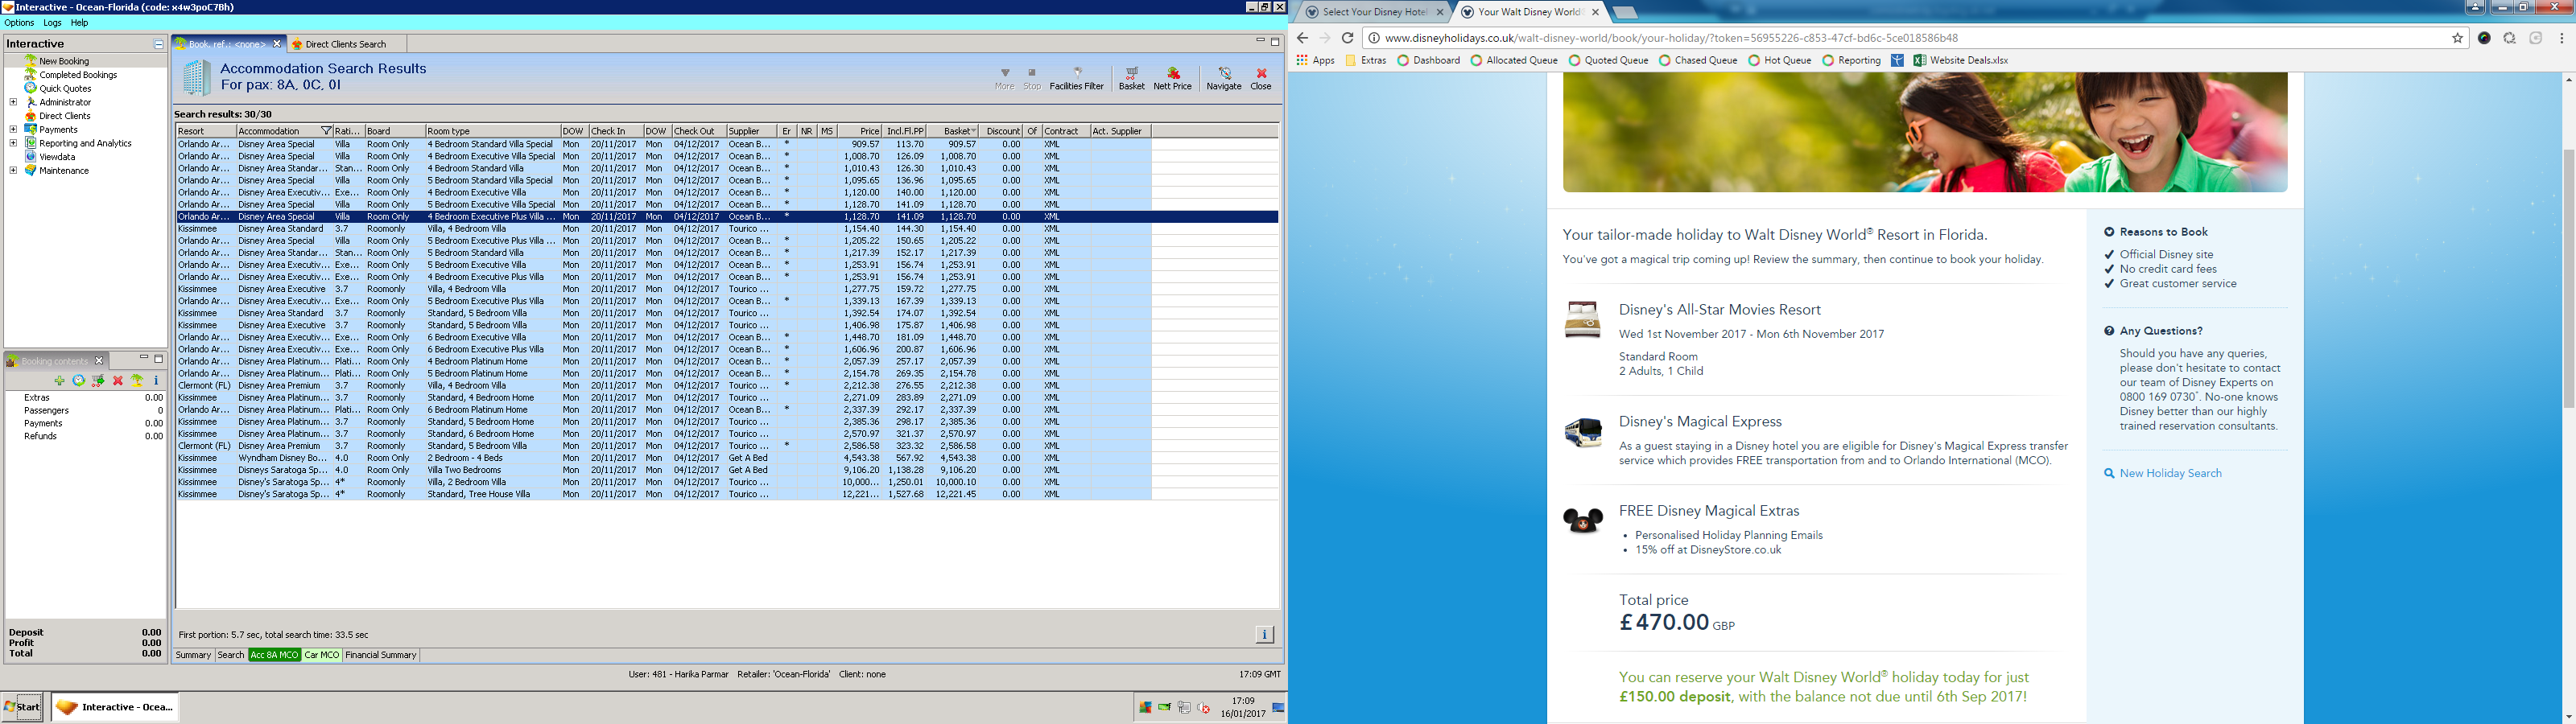Viewport: 2576px width, 724px height.
Task: Open the Apps shortcut in bookmarks bar
Action: coord(1315,60)
